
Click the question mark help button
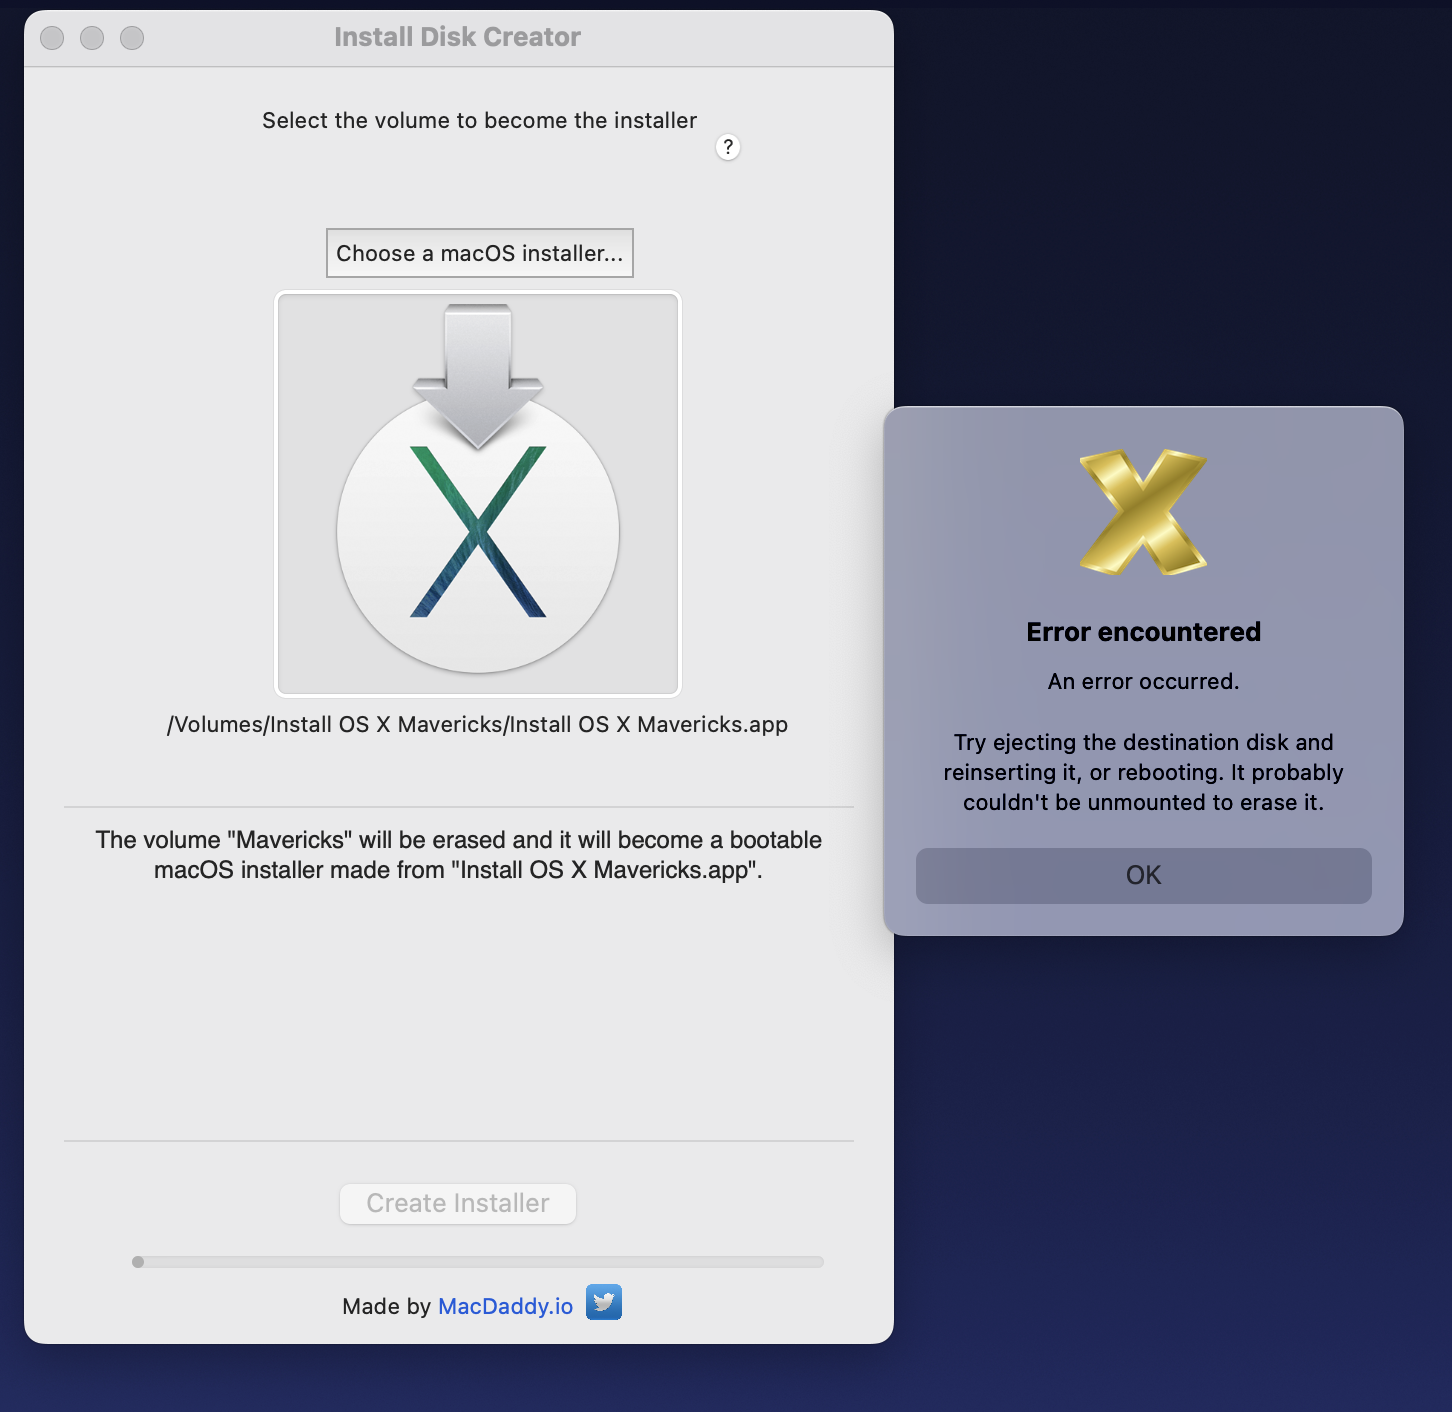[x=728, y=147]
